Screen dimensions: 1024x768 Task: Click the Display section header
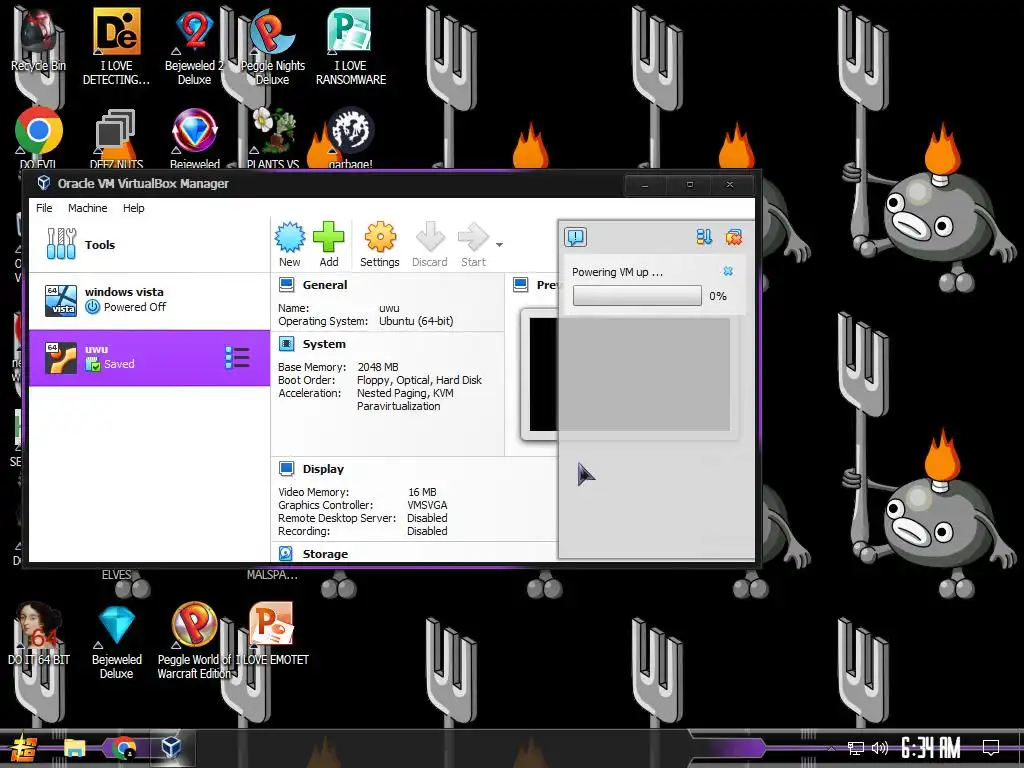(x=323, y=469)
